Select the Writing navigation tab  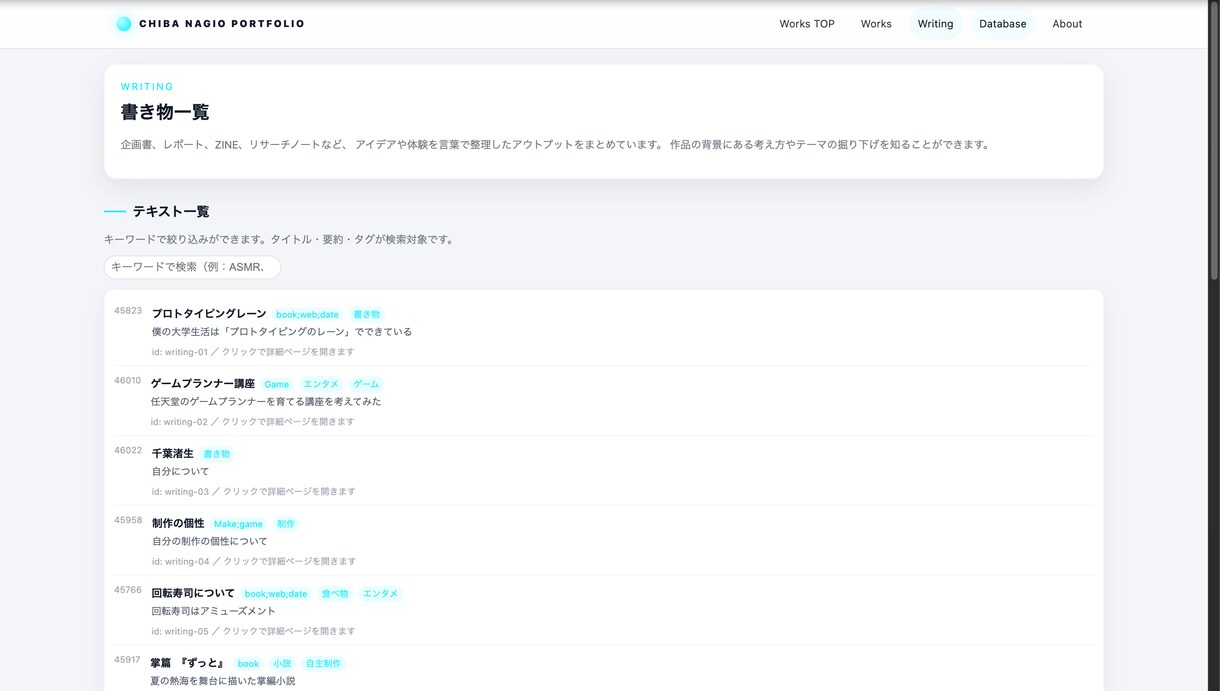click(x=935, y=24)
